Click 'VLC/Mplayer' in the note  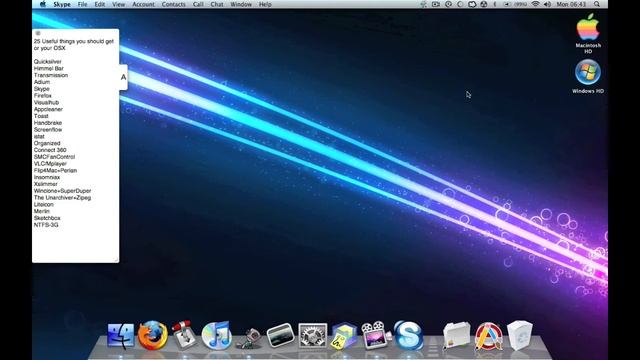[50, 164]
